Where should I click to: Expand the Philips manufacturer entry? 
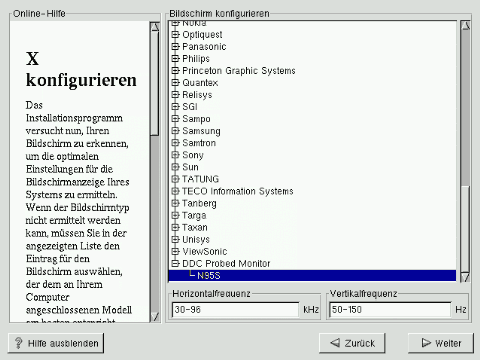[175, 59]
